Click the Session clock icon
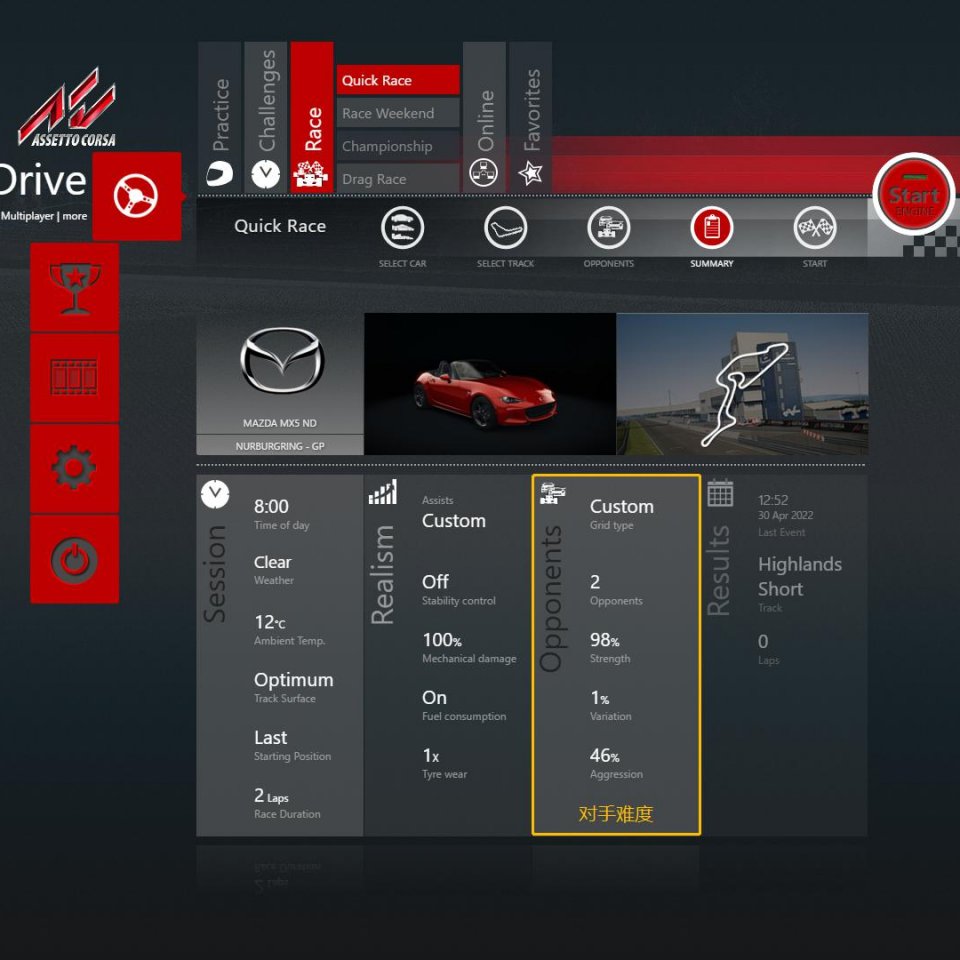 [215, 493]
